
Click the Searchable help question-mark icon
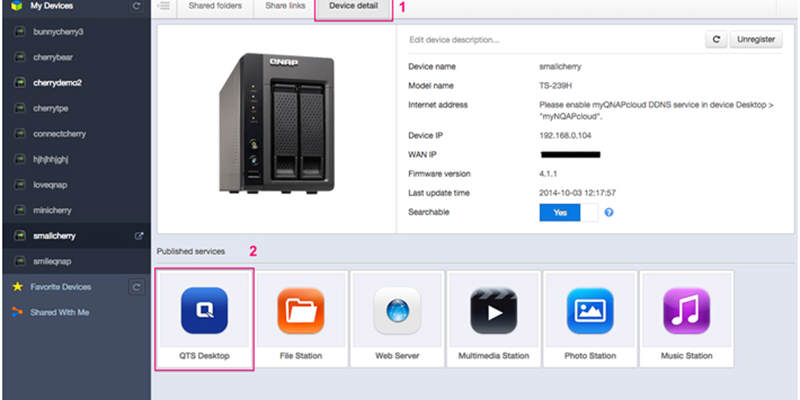click(609, 212)
